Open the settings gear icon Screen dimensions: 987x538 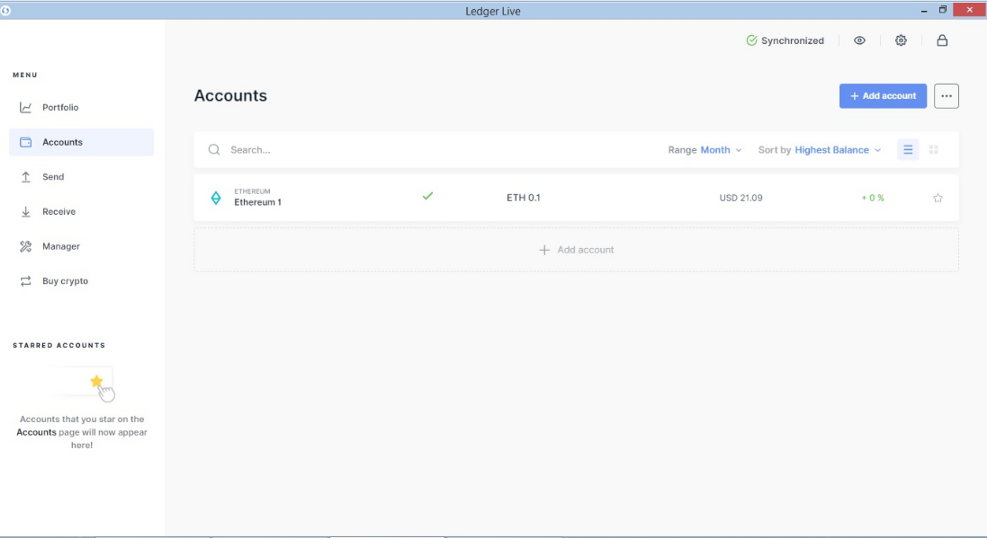pyautogui.click(x=901, y=40)
